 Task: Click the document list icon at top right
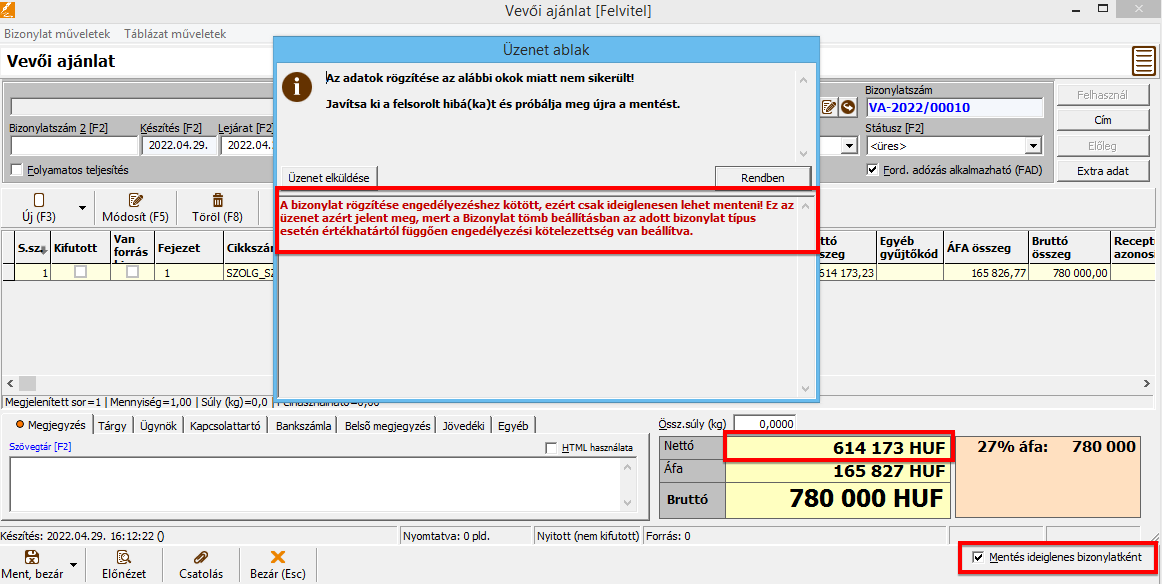point(1143,61)
